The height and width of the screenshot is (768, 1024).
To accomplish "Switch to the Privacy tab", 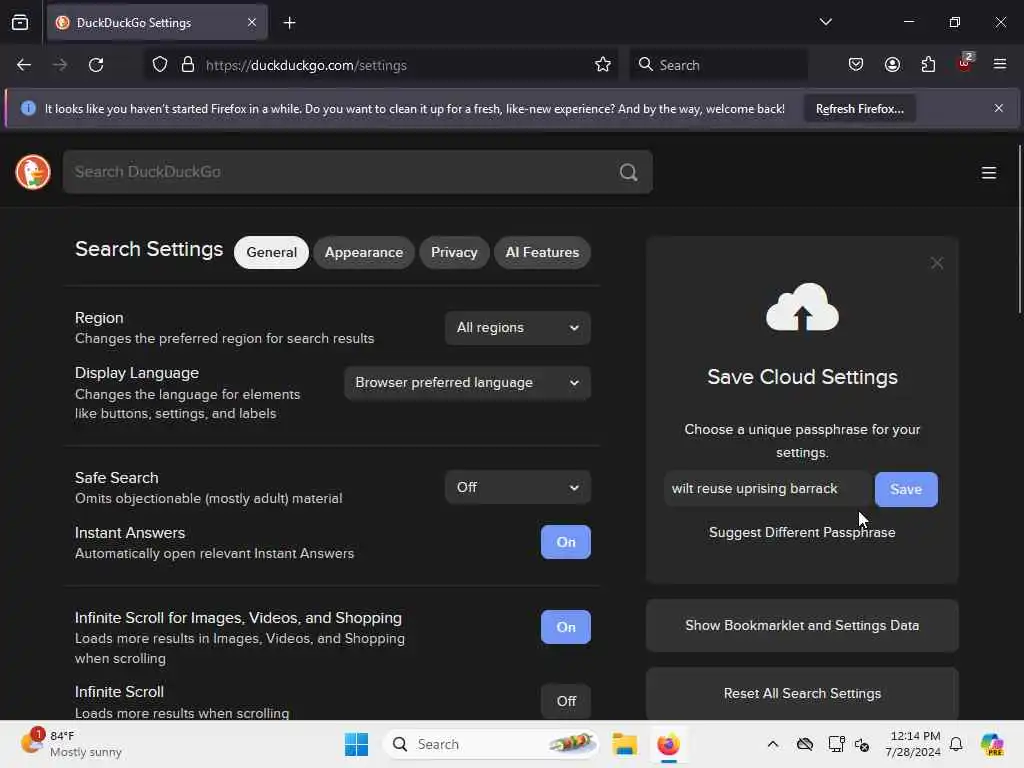I will coord(454,253).
